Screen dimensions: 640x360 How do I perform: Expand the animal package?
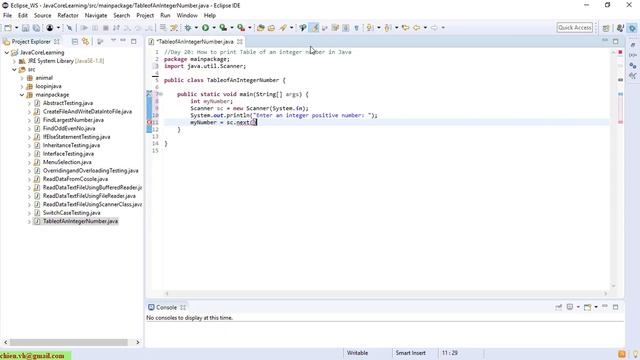click(22, 78)
